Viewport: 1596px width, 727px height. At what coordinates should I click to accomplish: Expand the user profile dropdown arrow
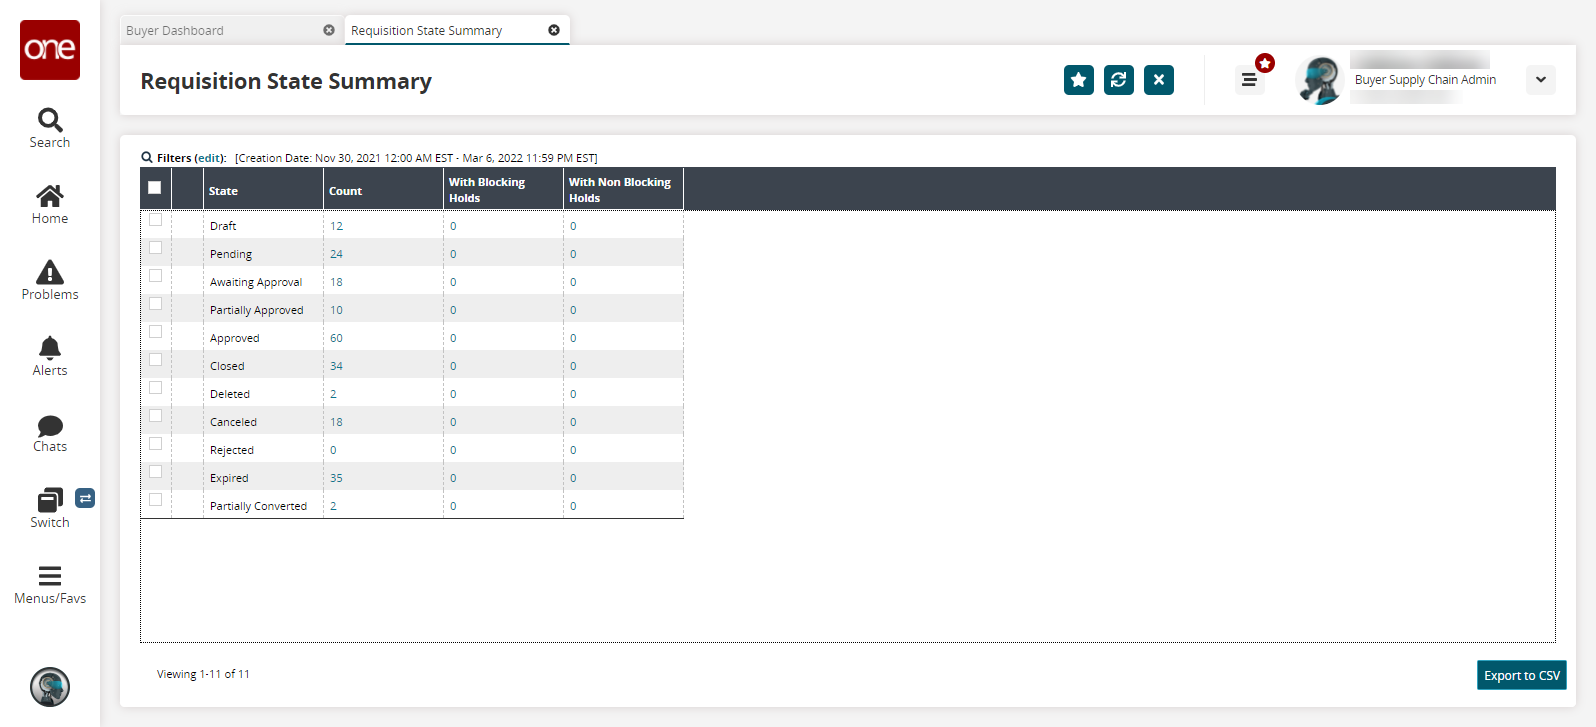[x=1540, y=80]
